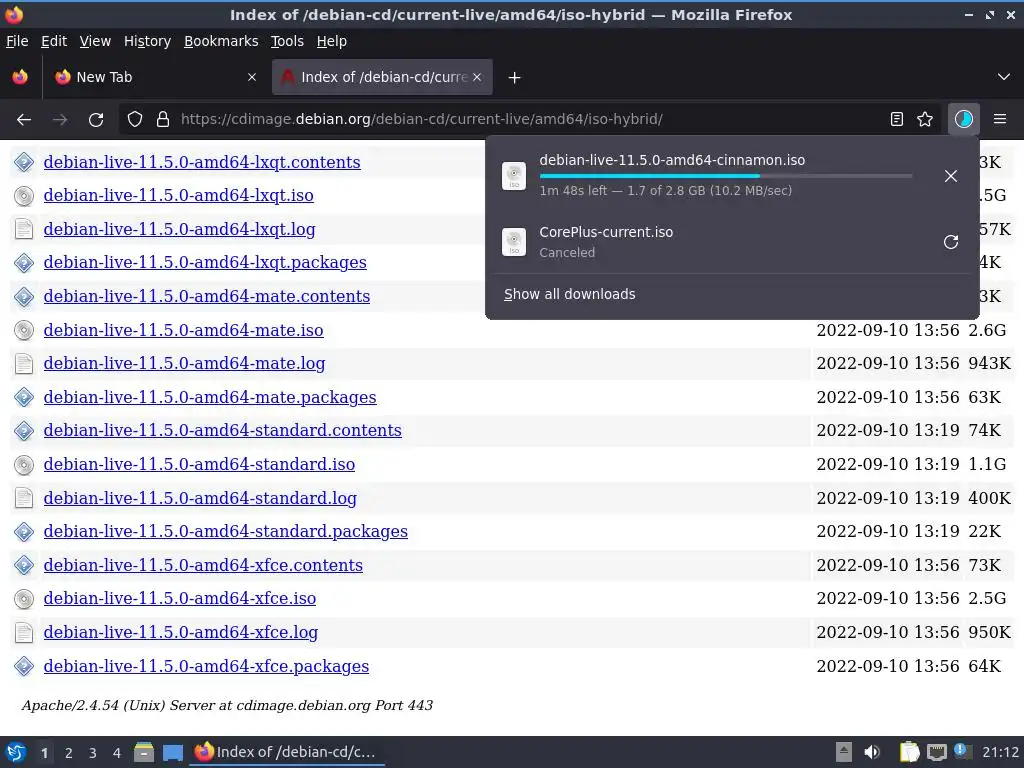
Task: Open the History menu
Action: coord(148,41)
